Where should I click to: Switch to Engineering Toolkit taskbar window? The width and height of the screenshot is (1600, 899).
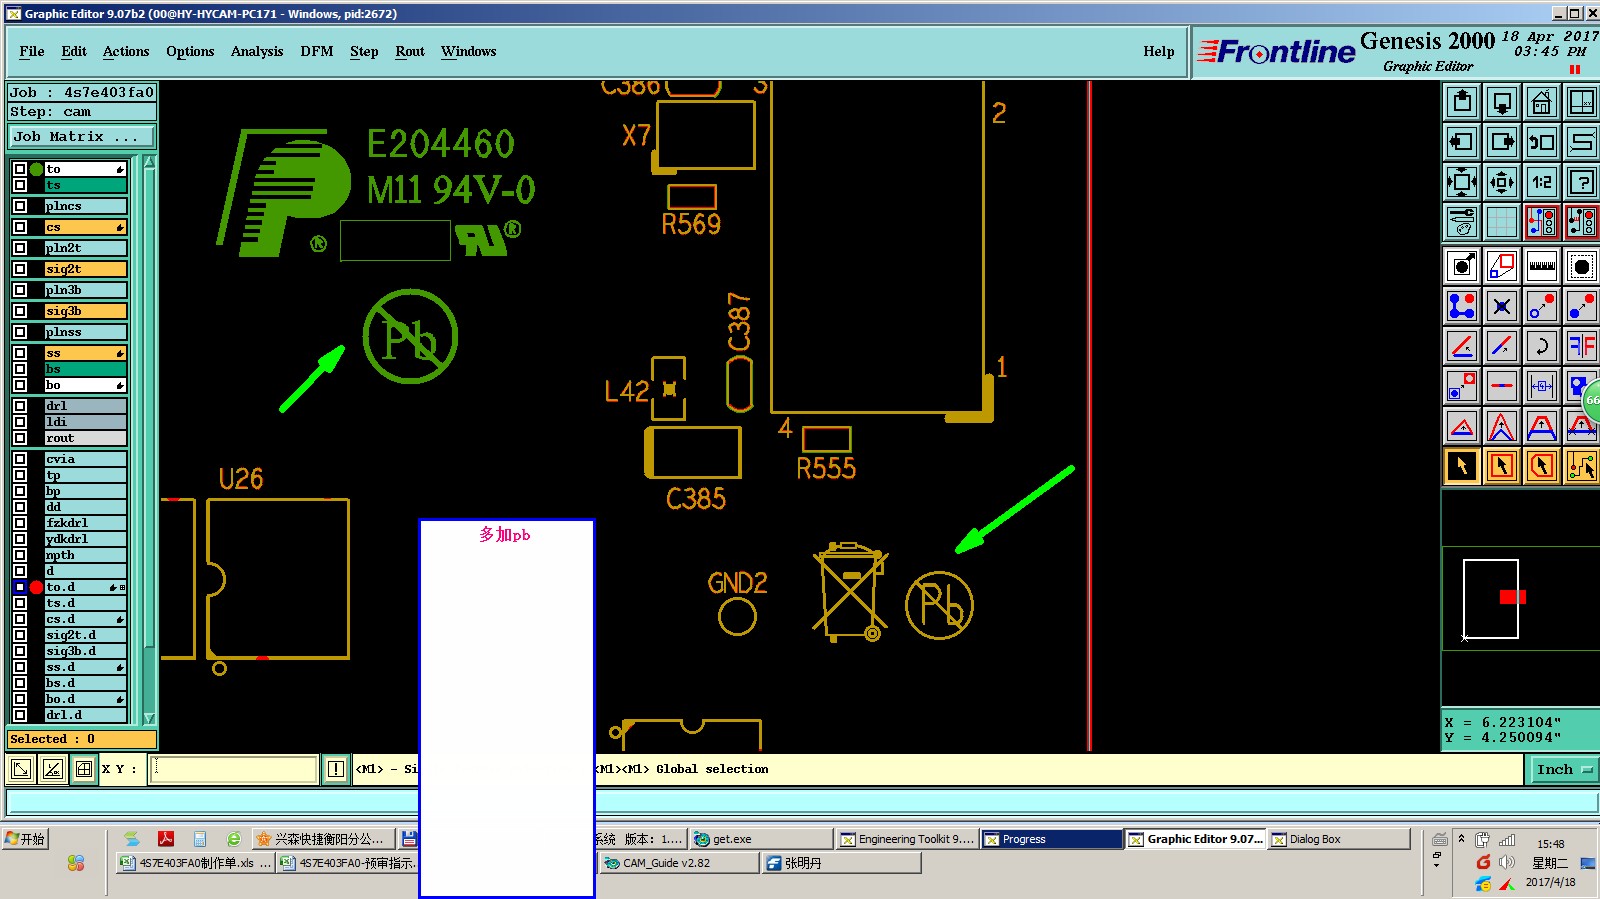tap(907, 839)
